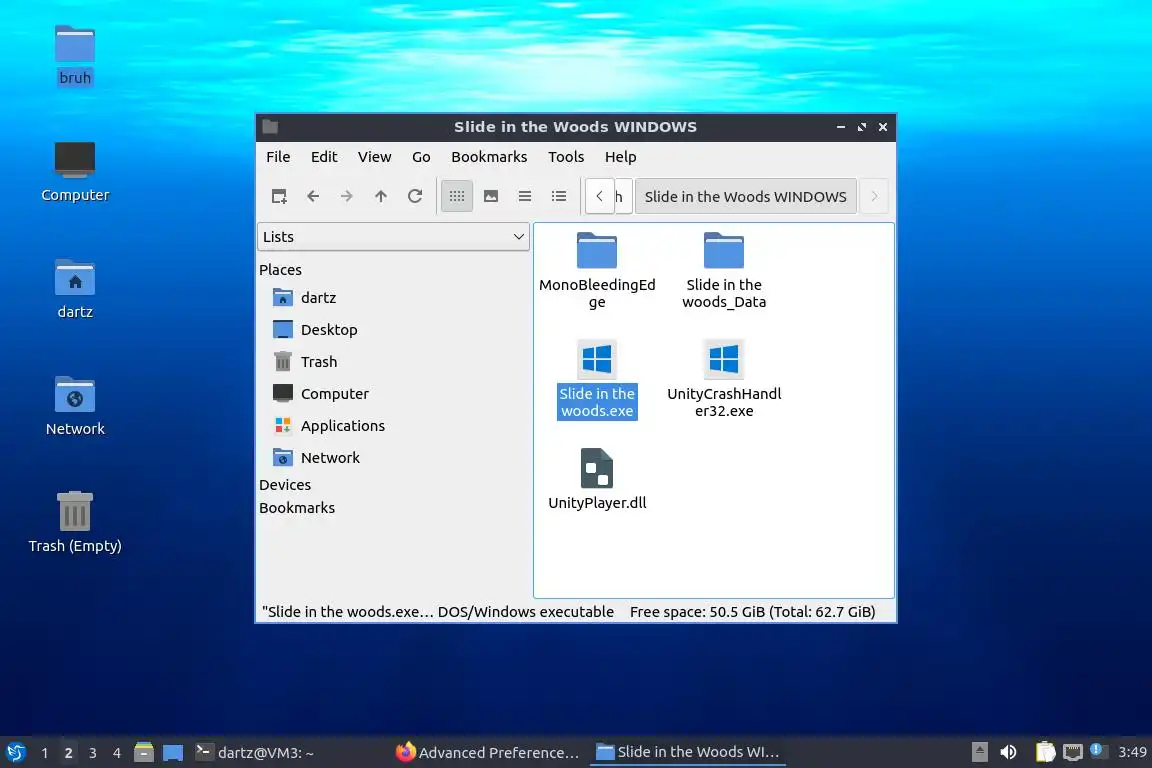This screenshot has height=768, width=1152.
Task: Switch to workspace 4
Action: [x=117, y=753]
